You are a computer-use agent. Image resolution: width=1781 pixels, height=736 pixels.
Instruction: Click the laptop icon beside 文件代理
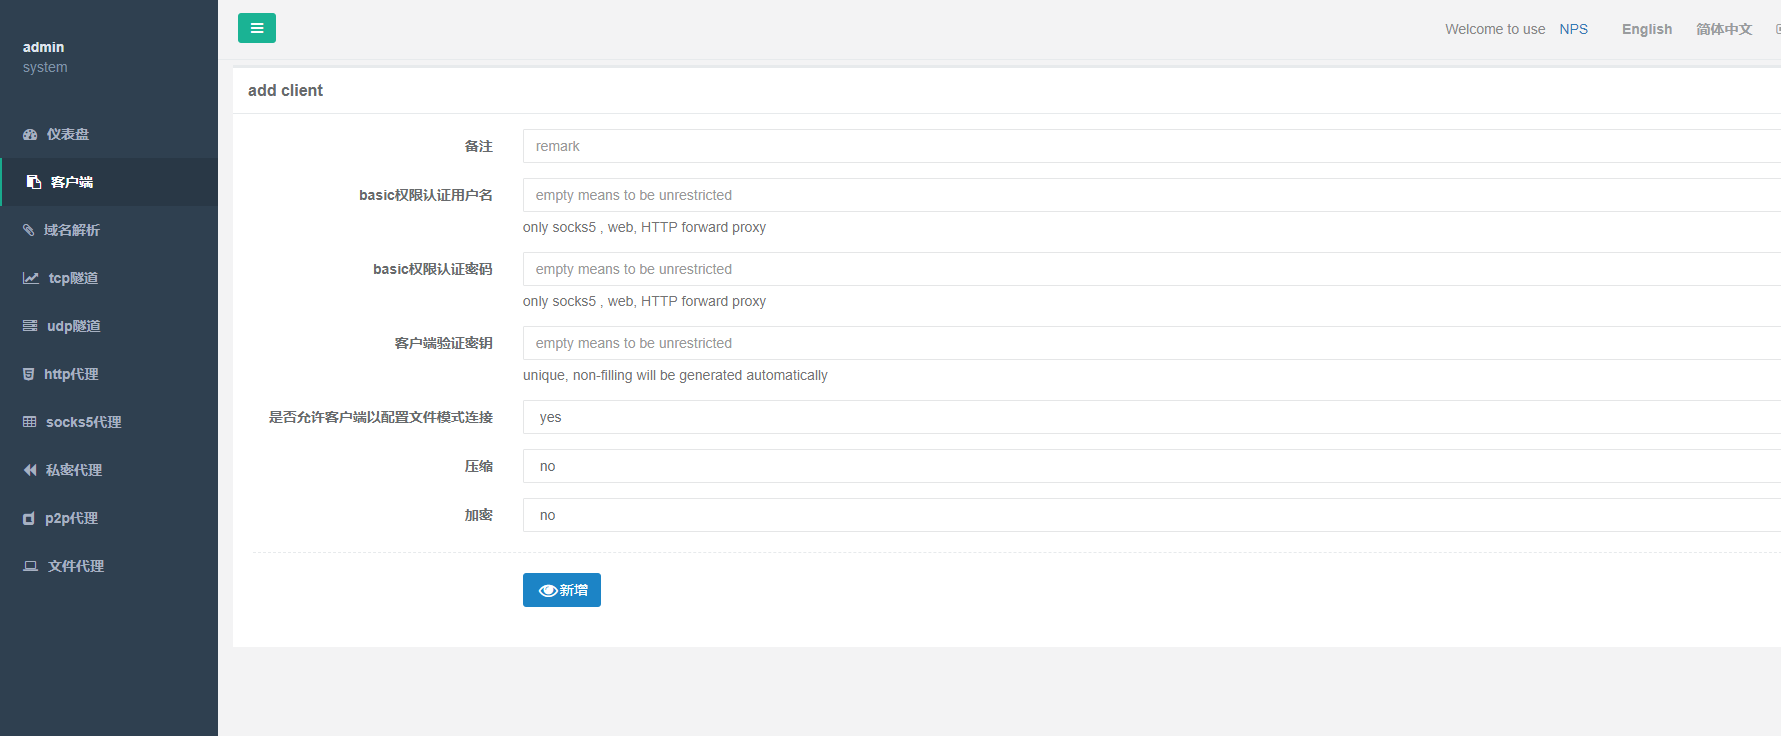(31, 566)
